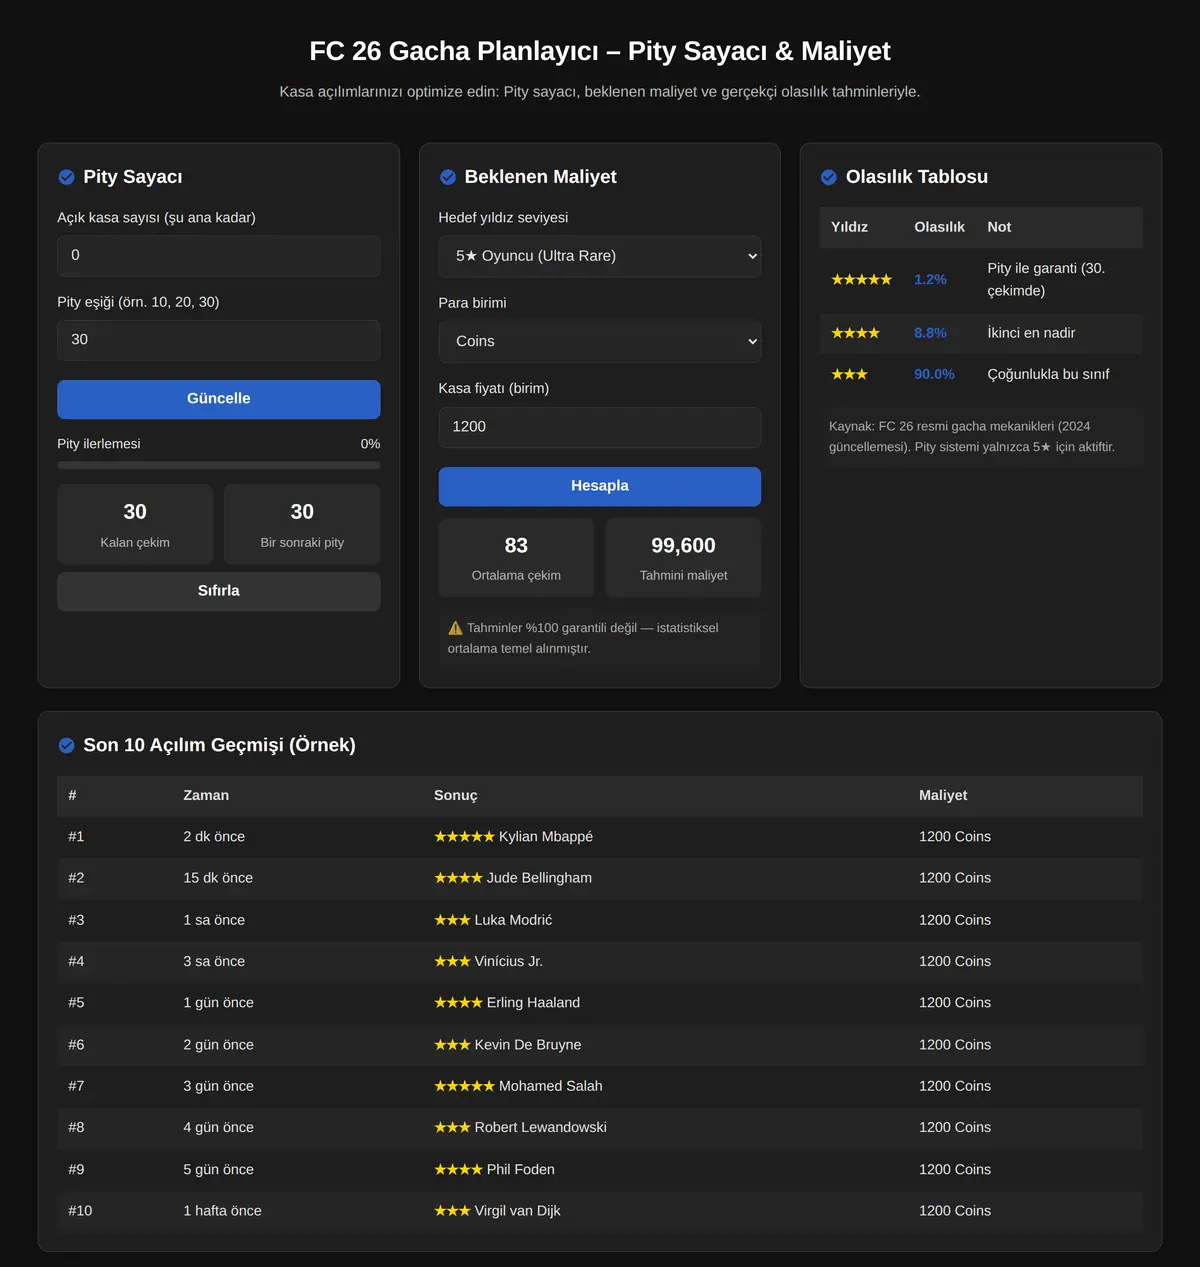Click the "1 hafta önce" time cell

pyautogui.click(x=222, y=1211)
